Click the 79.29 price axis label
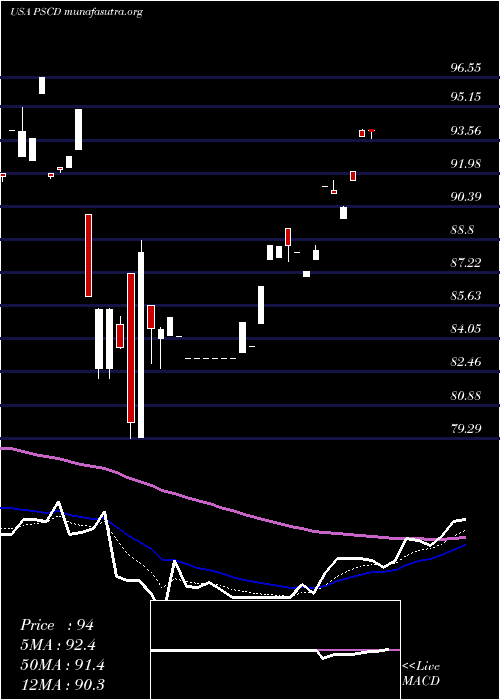Image resolution: width=500 pixels, height=700 pixels. [x=465, y=429]
